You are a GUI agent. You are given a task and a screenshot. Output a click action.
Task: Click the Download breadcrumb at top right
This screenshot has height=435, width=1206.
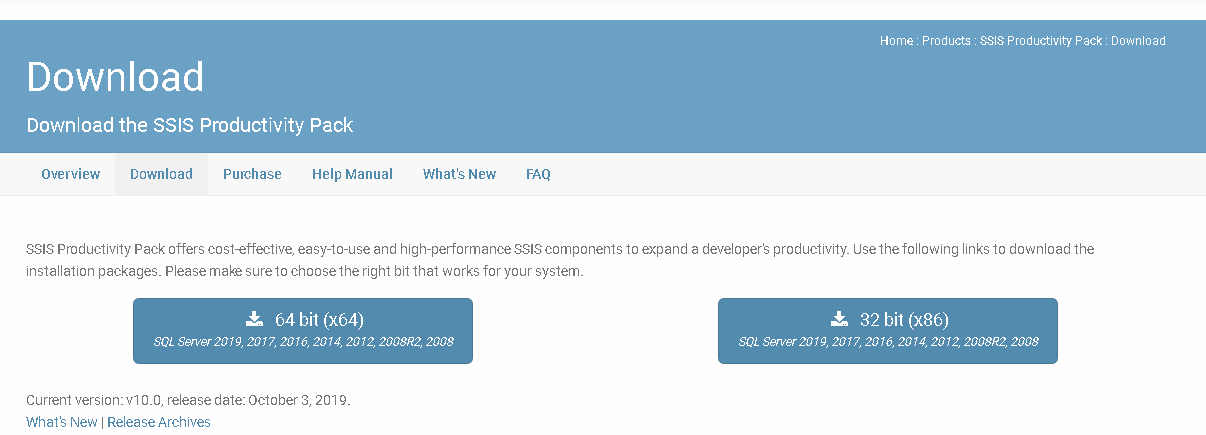1138,41
